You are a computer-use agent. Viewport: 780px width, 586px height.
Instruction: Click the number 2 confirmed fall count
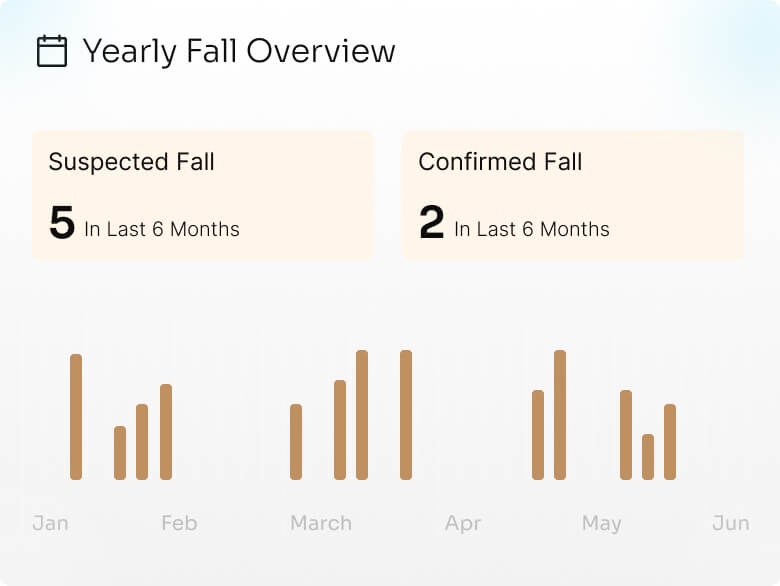[x=431, y=222]
